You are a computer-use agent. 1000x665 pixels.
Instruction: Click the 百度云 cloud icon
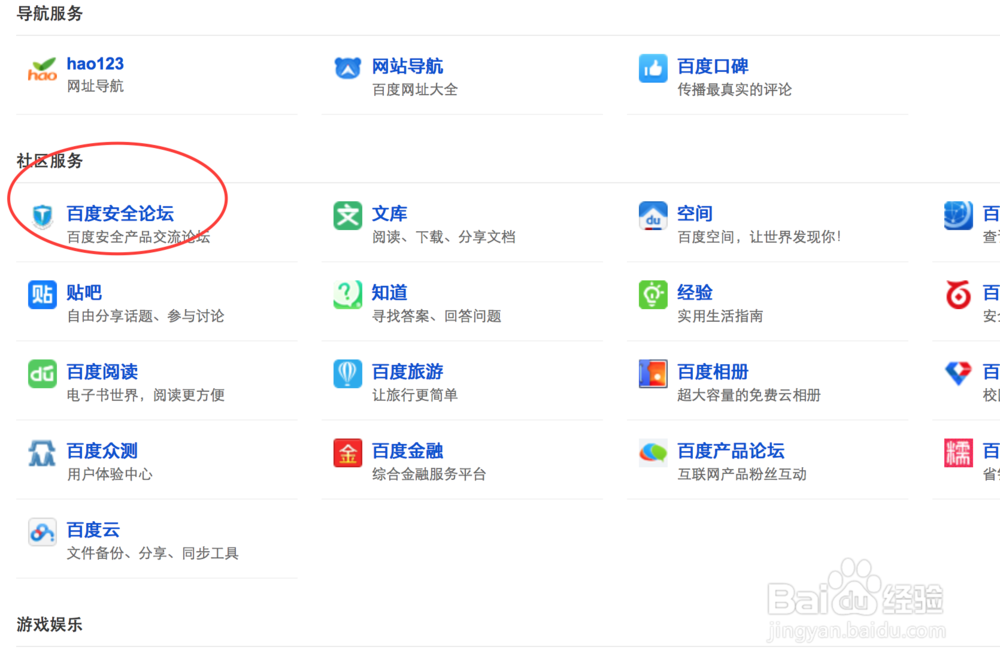point(42,532)
